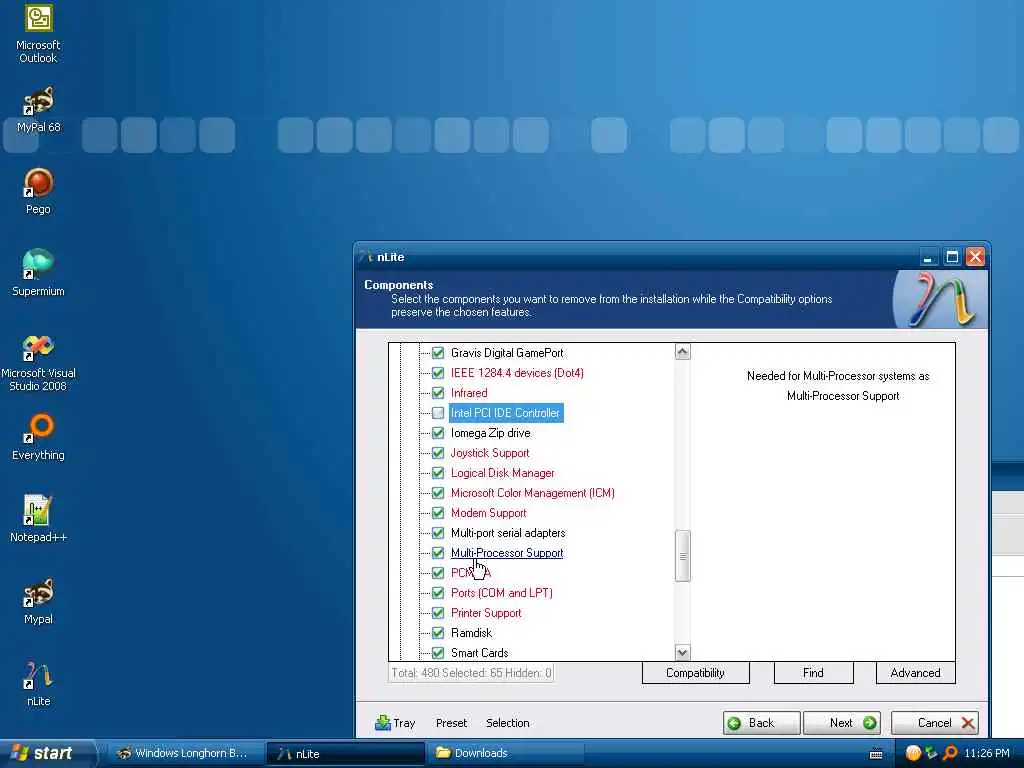The width and height of the screenshot is (1024, 768).
Task: Select the Logical Disk Manager entry
Action: click(x=502, y=473)
